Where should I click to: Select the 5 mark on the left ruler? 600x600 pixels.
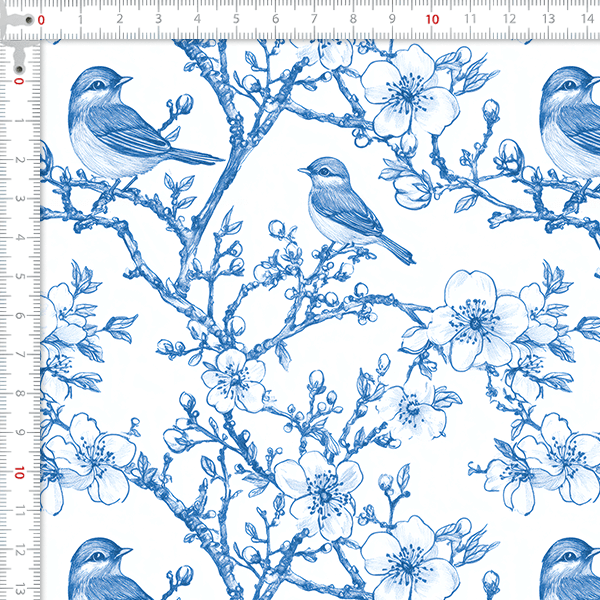tap(18, 277)
